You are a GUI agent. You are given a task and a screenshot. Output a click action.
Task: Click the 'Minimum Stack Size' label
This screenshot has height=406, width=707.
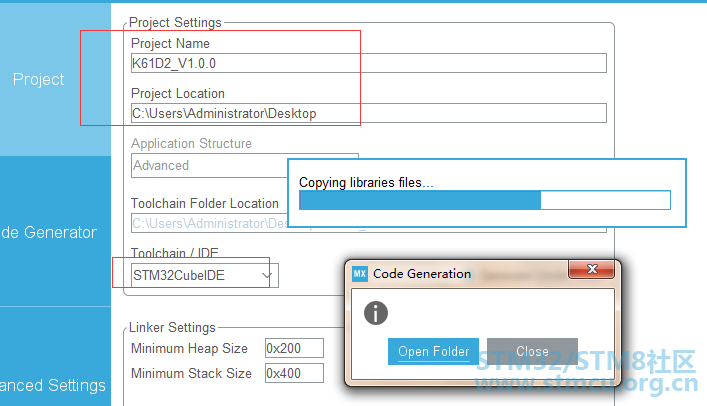coord(191,374)
